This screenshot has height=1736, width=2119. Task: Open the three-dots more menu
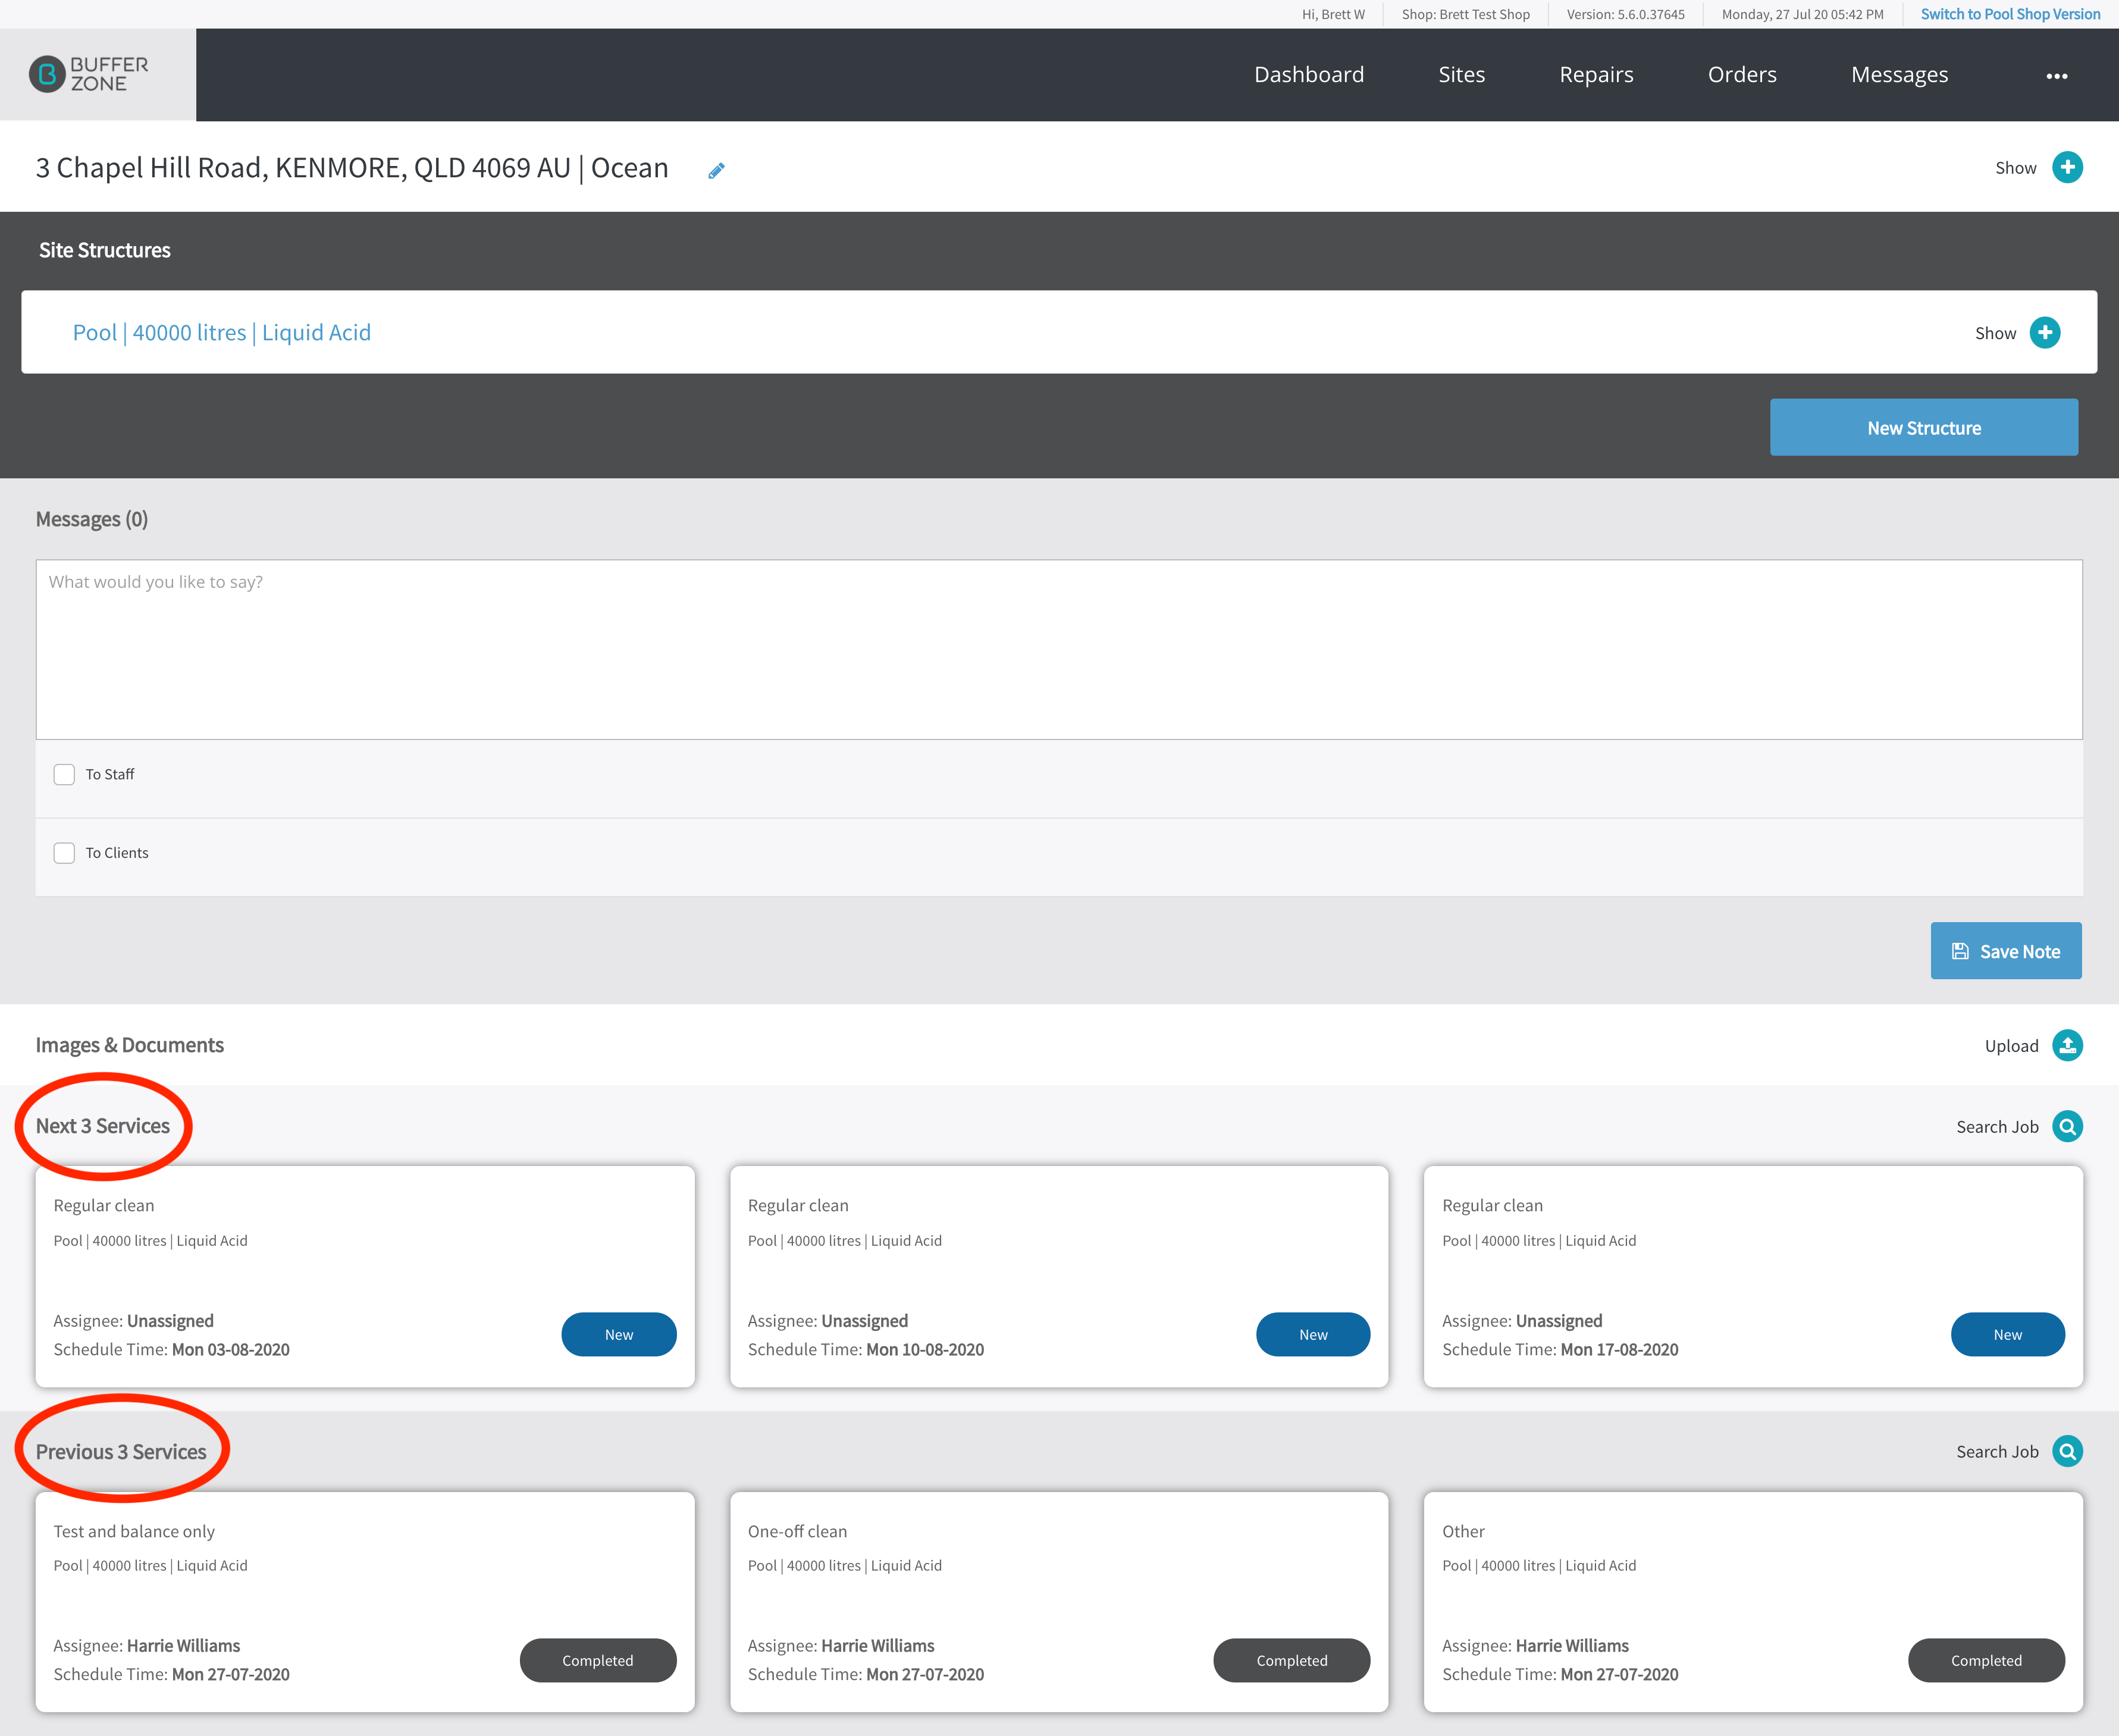[x=2056, y=76]
